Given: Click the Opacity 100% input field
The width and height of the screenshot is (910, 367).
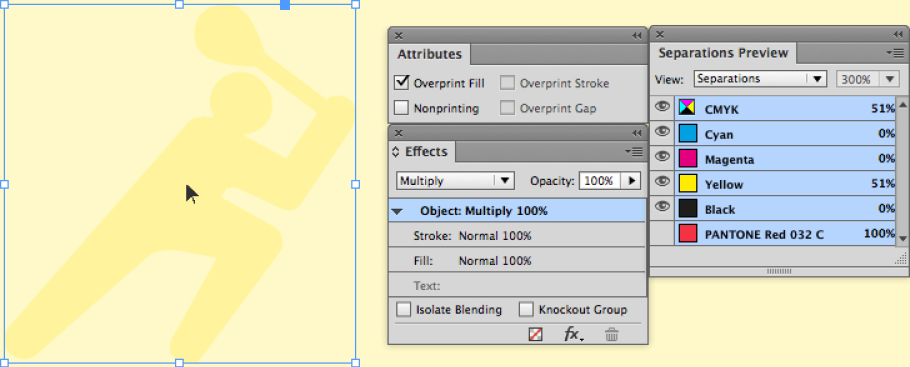Looking at the screenshot, I should point(600,181).
